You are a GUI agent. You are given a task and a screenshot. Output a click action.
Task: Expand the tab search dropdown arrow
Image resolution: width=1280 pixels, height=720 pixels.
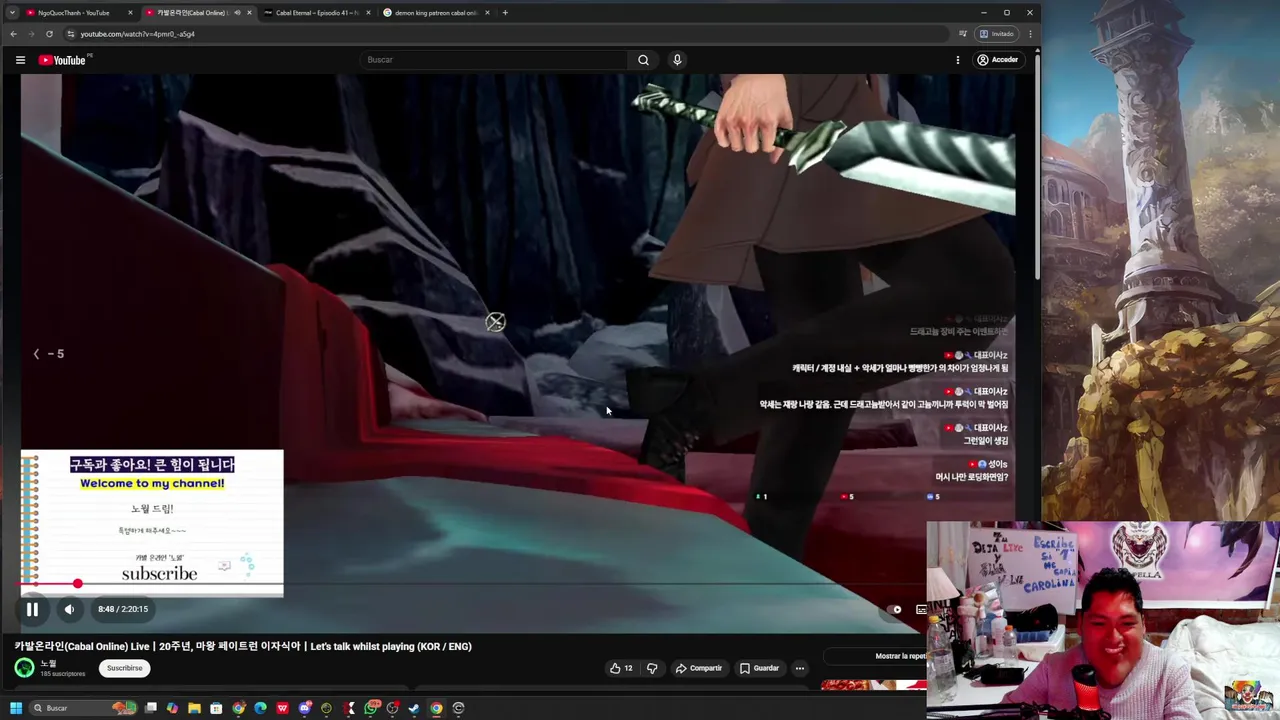pos(12,13)
